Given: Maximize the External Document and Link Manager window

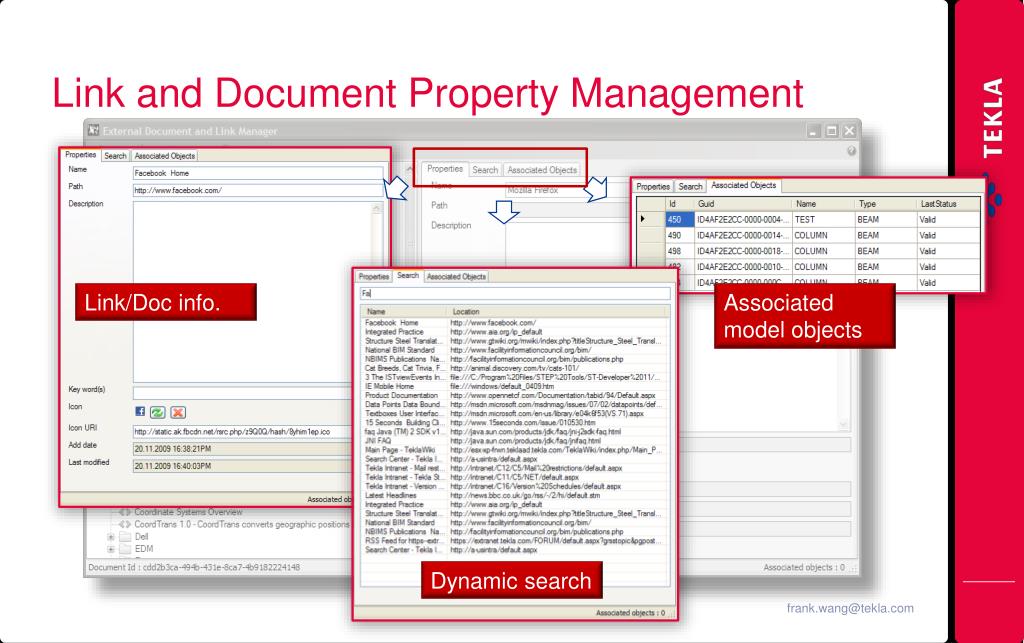Looking at the screenshot, I should click(831, 131).
